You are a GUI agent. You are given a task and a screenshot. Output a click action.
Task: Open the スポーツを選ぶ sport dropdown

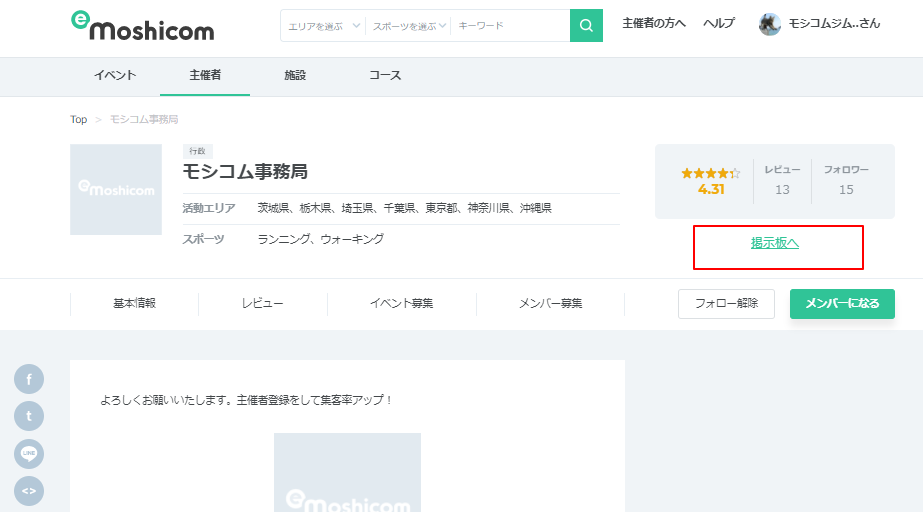(x=409, y=26)
